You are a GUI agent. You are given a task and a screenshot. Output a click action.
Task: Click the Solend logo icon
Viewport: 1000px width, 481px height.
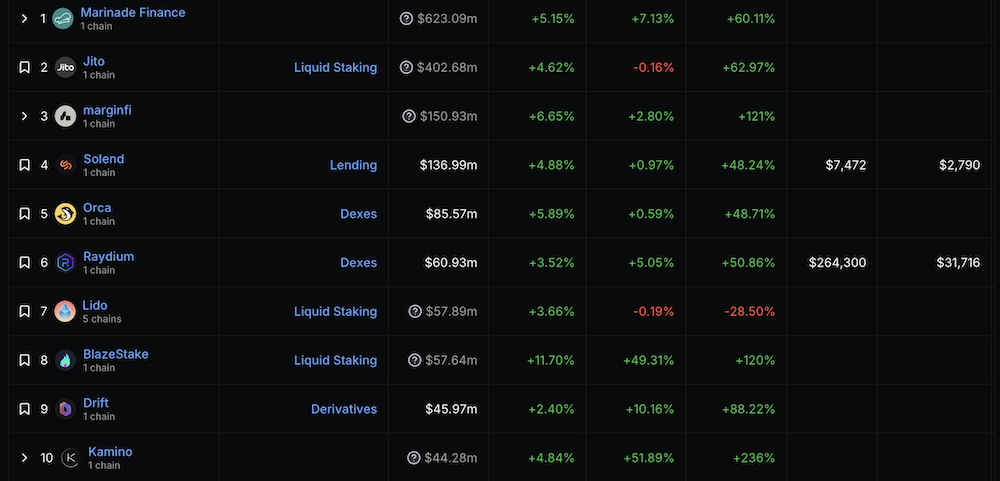tap(65, 165)
